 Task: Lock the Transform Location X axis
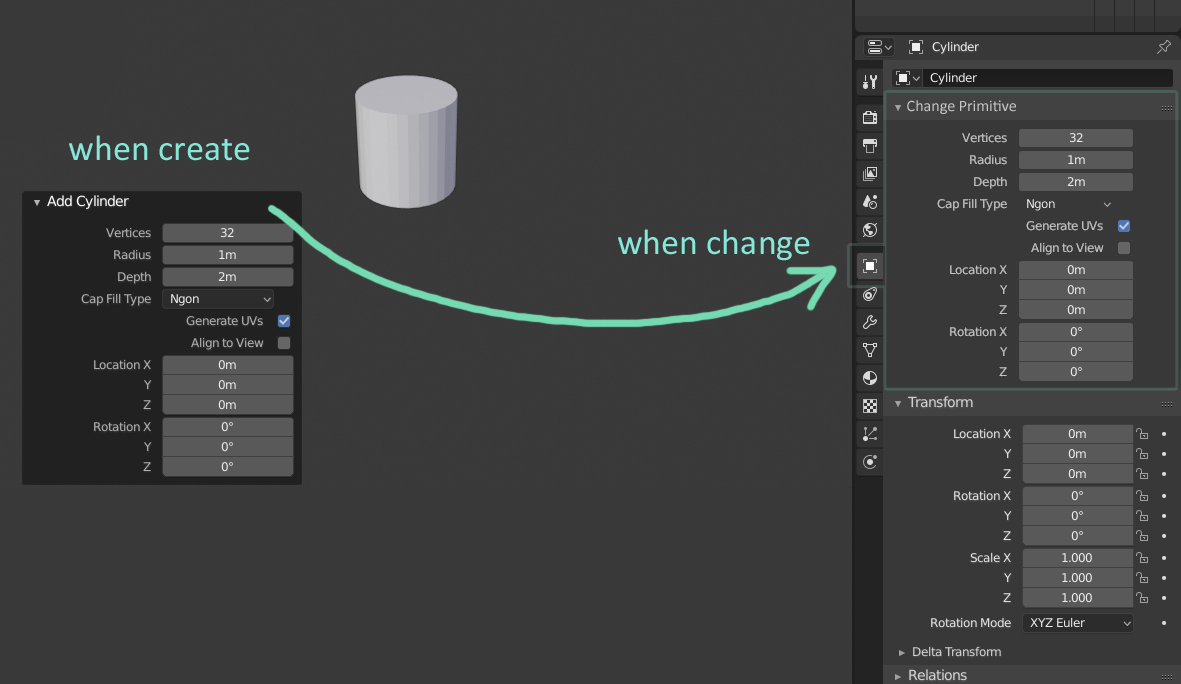coord(1143,434)
